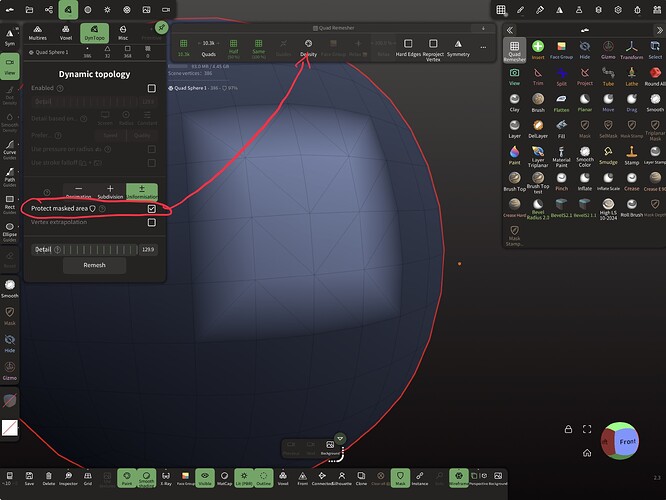The height and width of the screenshot is (500, 666).
Task: Collapse tools panel with left double chevron
Action: click(510, 30)
